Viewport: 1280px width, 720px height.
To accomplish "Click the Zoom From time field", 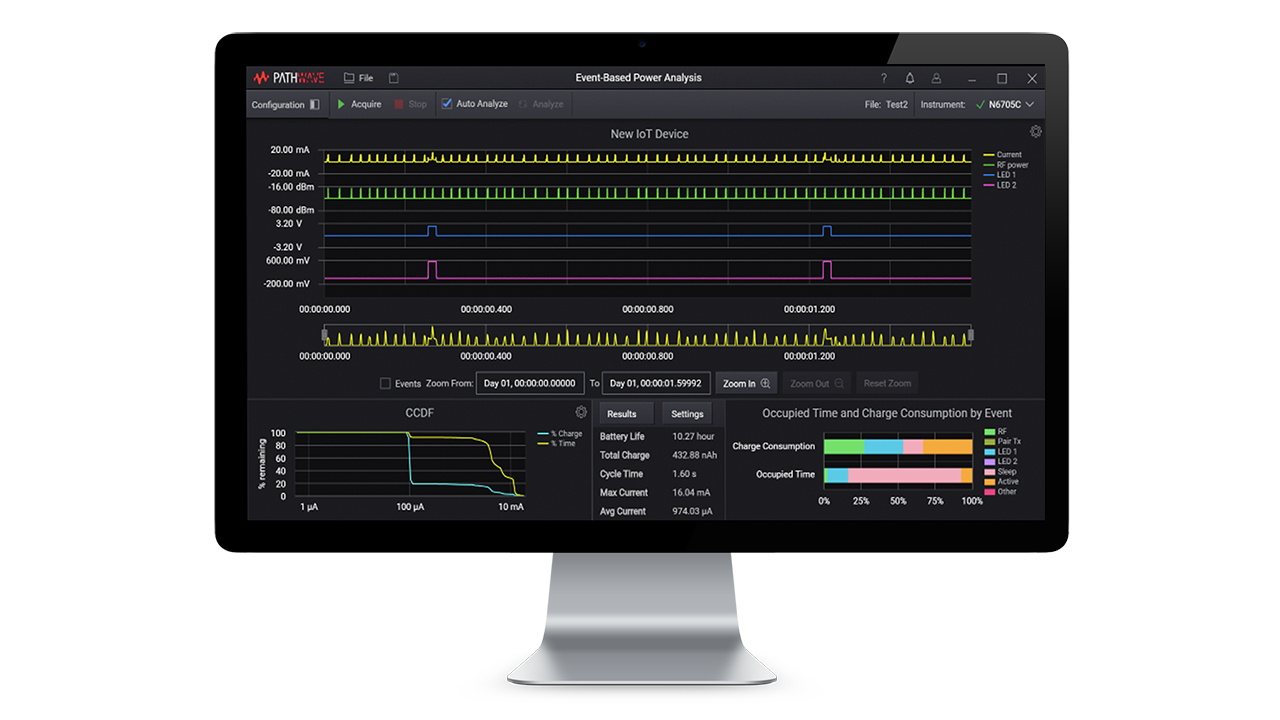I will coord(529,383).
